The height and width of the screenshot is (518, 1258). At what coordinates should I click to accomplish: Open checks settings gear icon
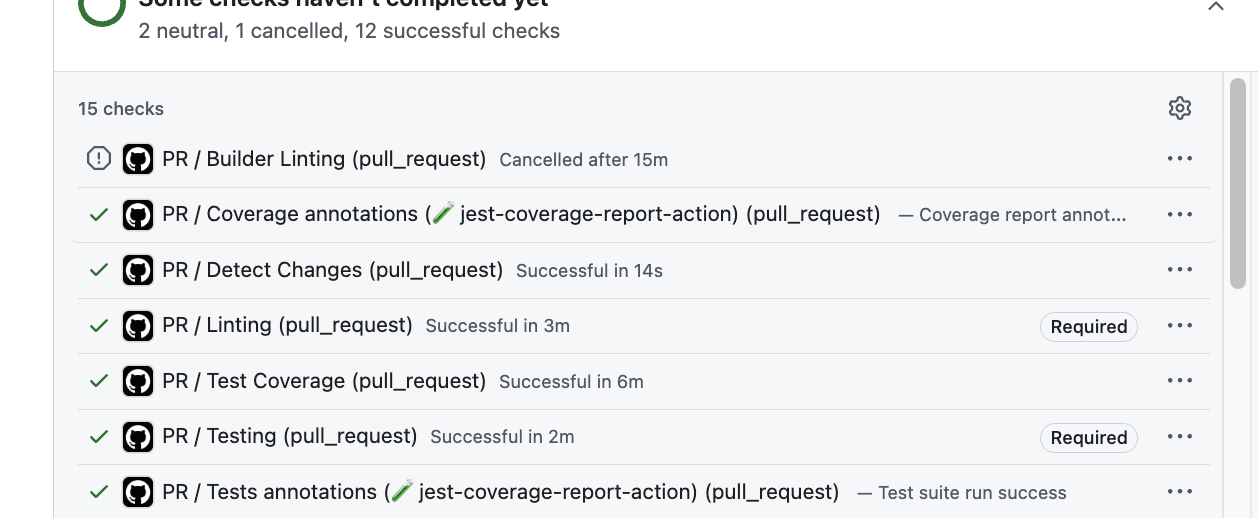click(x=1180, y=108)
